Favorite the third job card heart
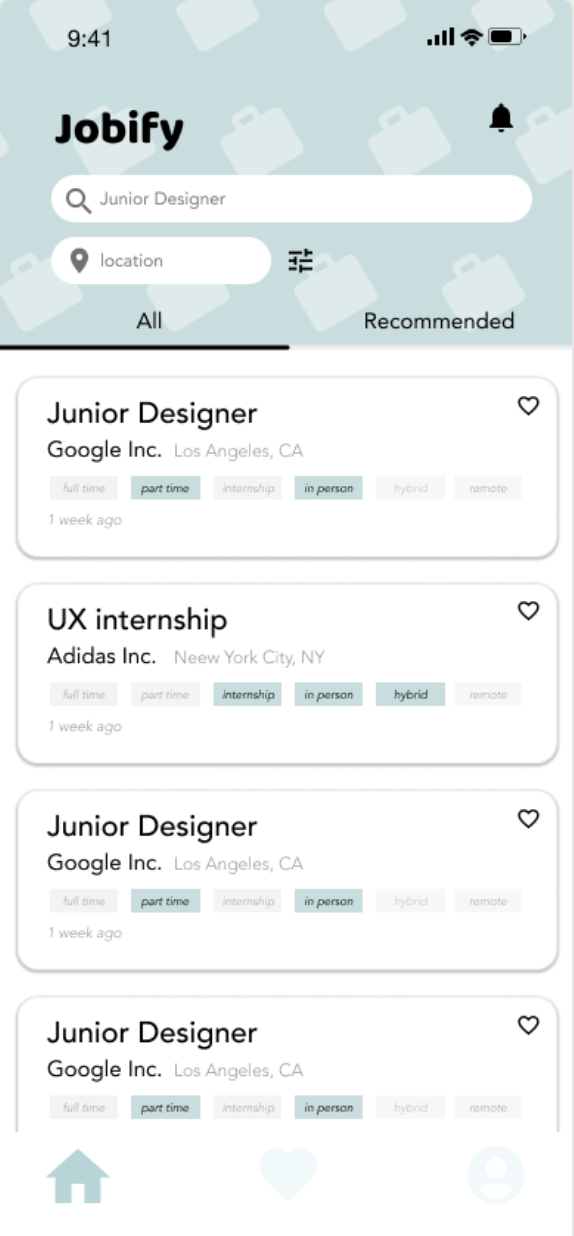574x1236 pixels. pos(528,818)
